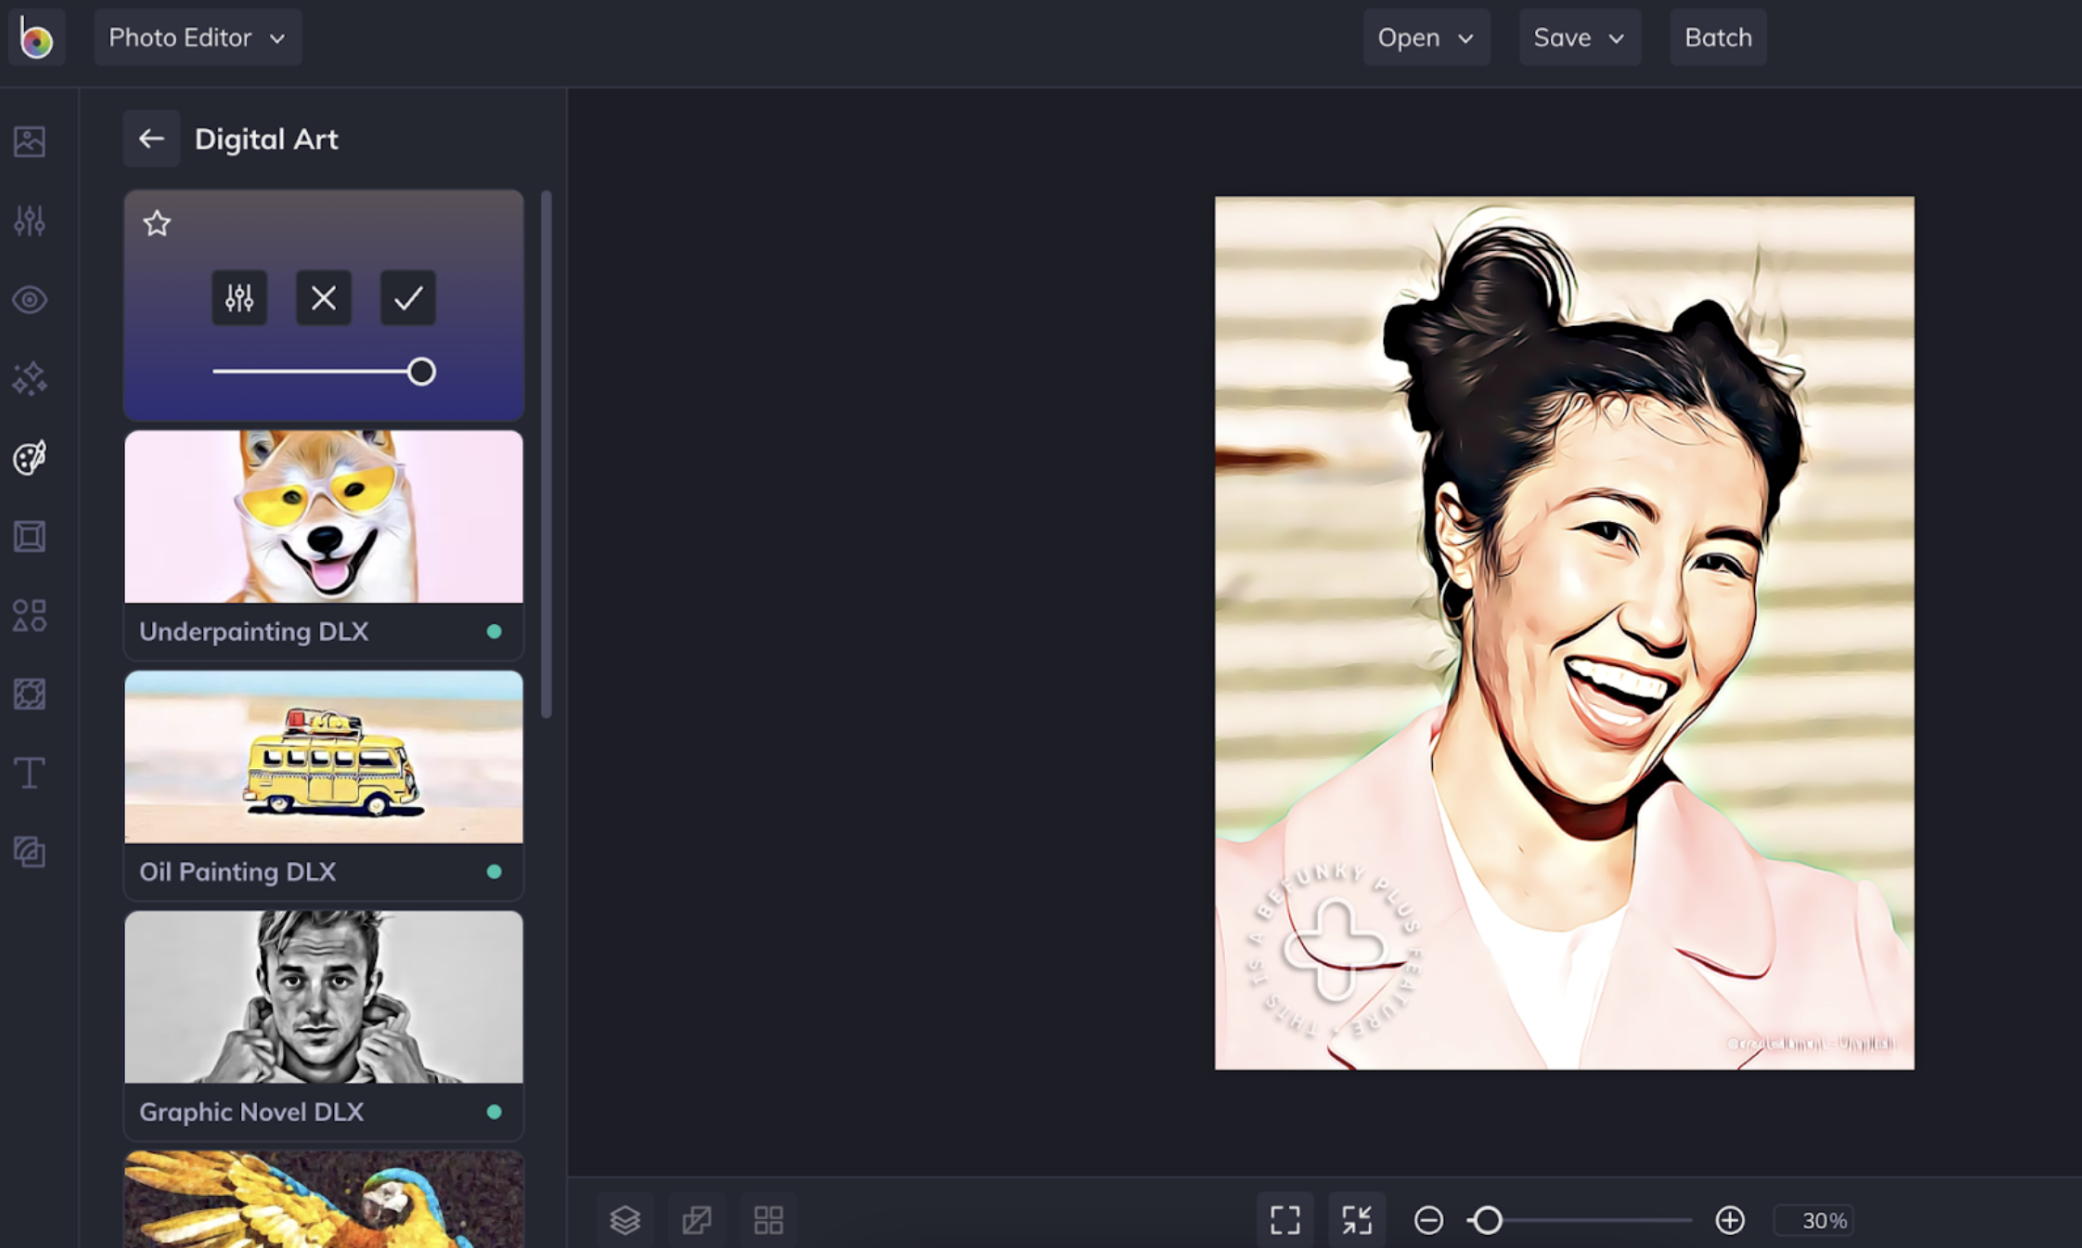Click the Oil Painting DLX label
This screenshot has height=1248, width=2082.
(x=237, y=872)
